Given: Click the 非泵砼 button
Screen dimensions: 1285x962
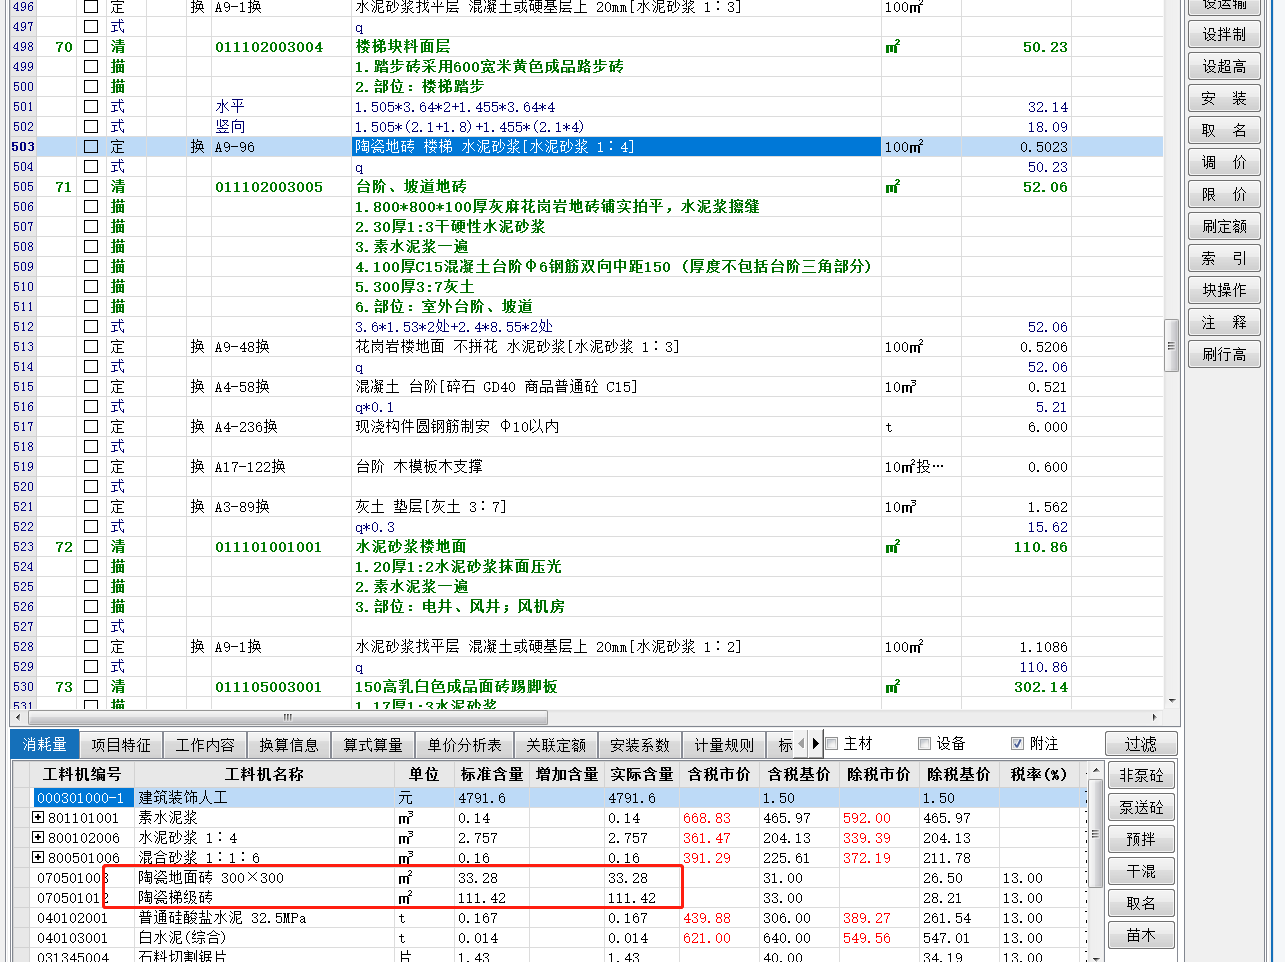Looking at the screenshot, I should (1141, 775).
